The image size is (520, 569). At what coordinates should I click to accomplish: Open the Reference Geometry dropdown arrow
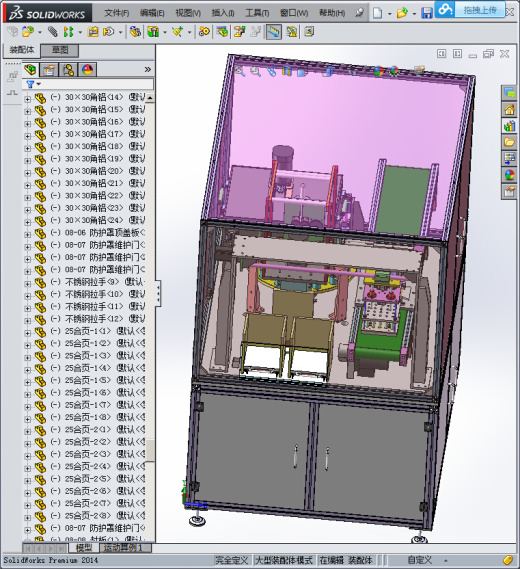click(x=189, y=32)
